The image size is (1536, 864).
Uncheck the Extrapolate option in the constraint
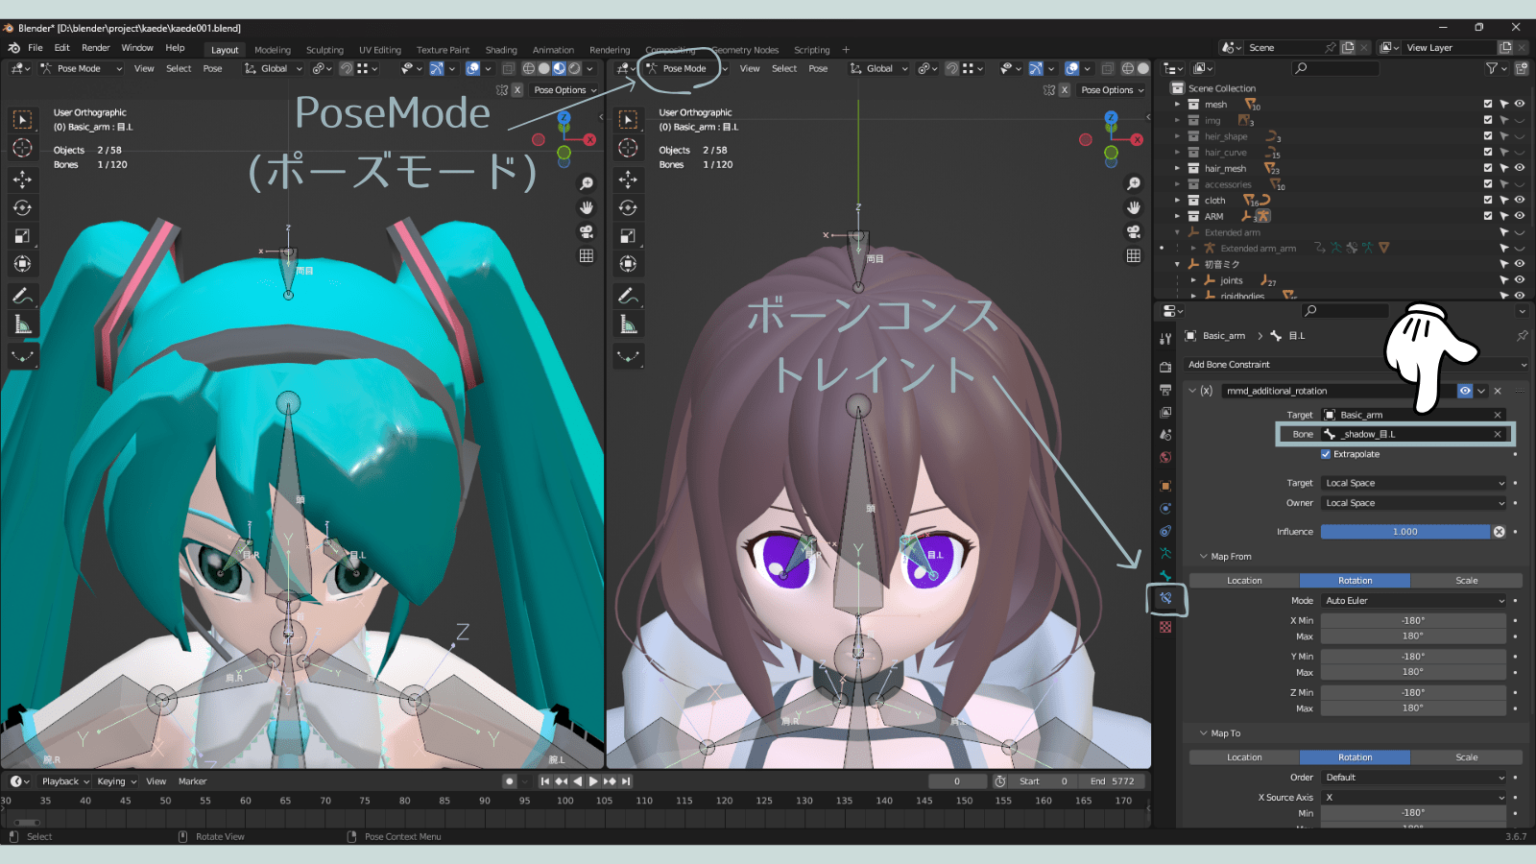(x=1327, y=454)
